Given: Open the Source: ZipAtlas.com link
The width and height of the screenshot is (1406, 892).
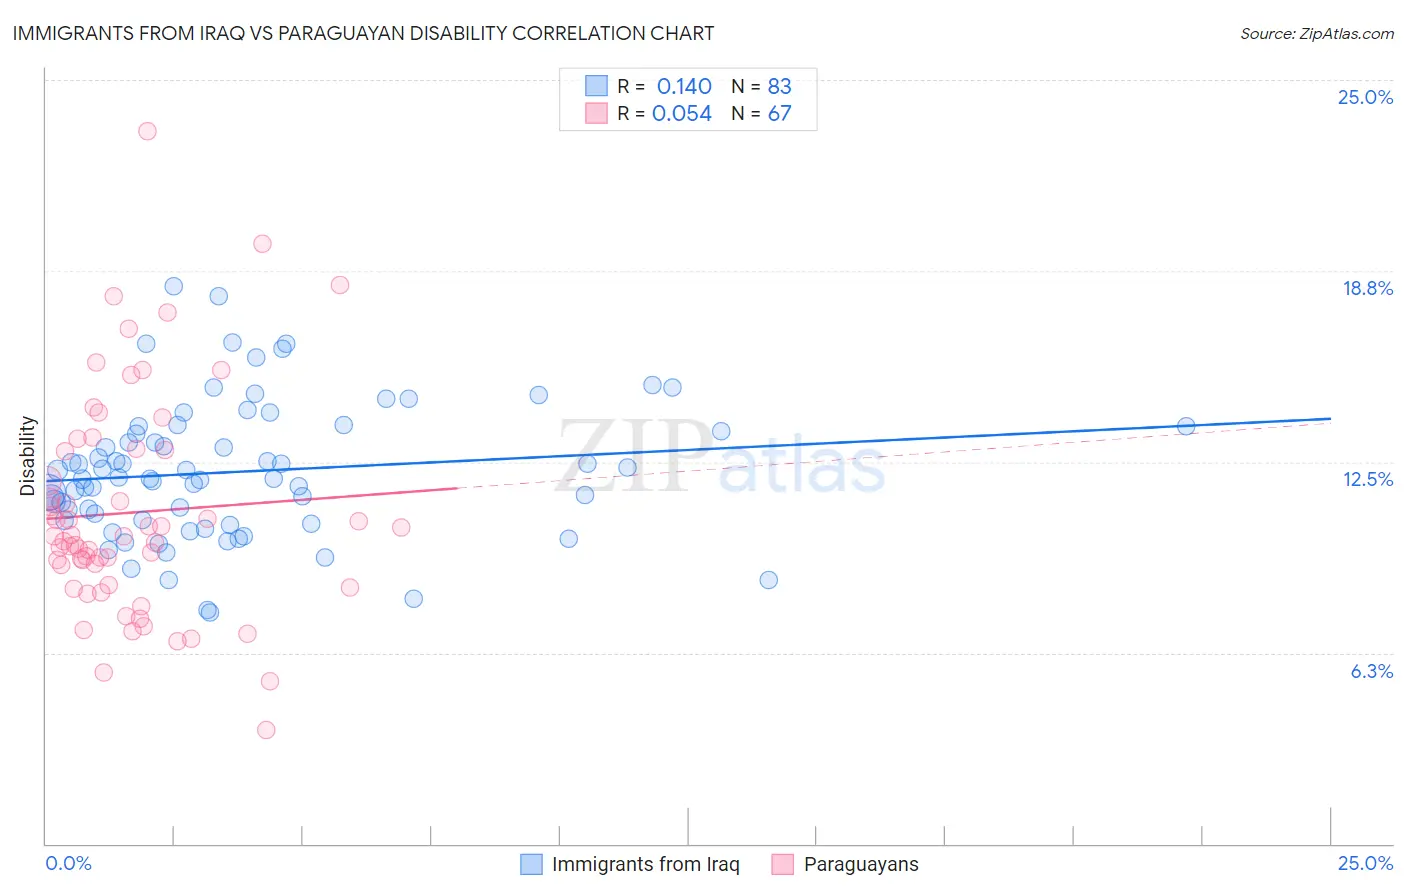Looking at the screenshot, I should [1317, 33].
